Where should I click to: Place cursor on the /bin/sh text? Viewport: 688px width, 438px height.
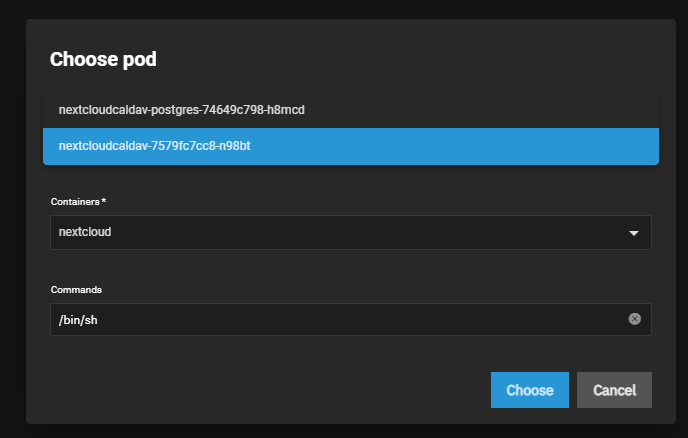click(79, 319)
